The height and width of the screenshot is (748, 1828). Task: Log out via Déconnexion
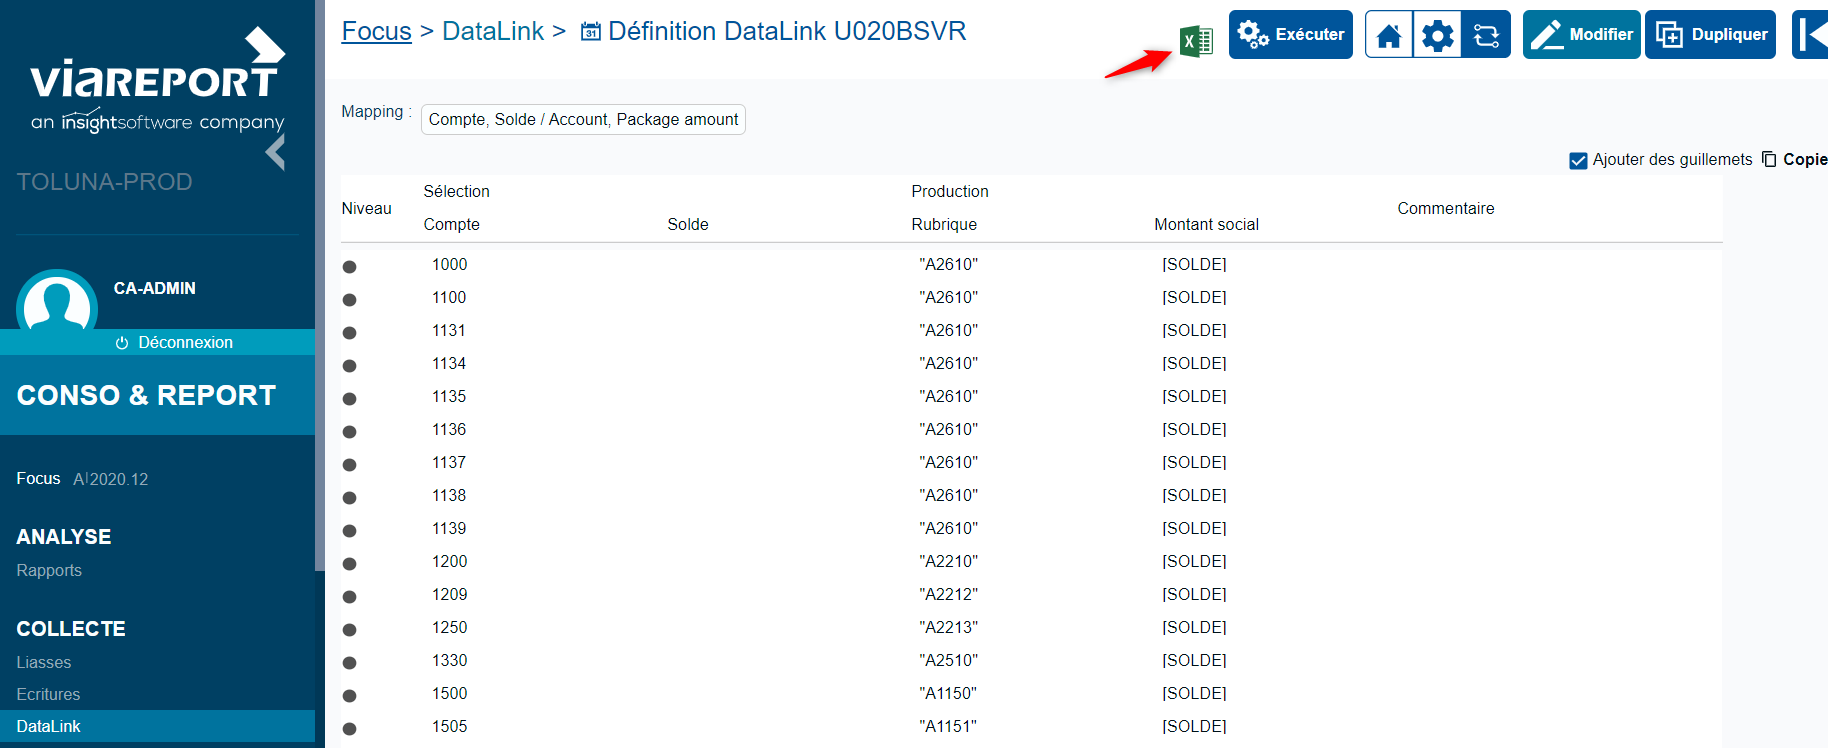tap(175, 342)
